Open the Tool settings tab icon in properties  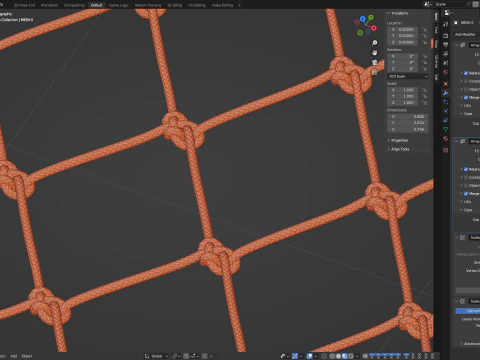tap(446, 24)
